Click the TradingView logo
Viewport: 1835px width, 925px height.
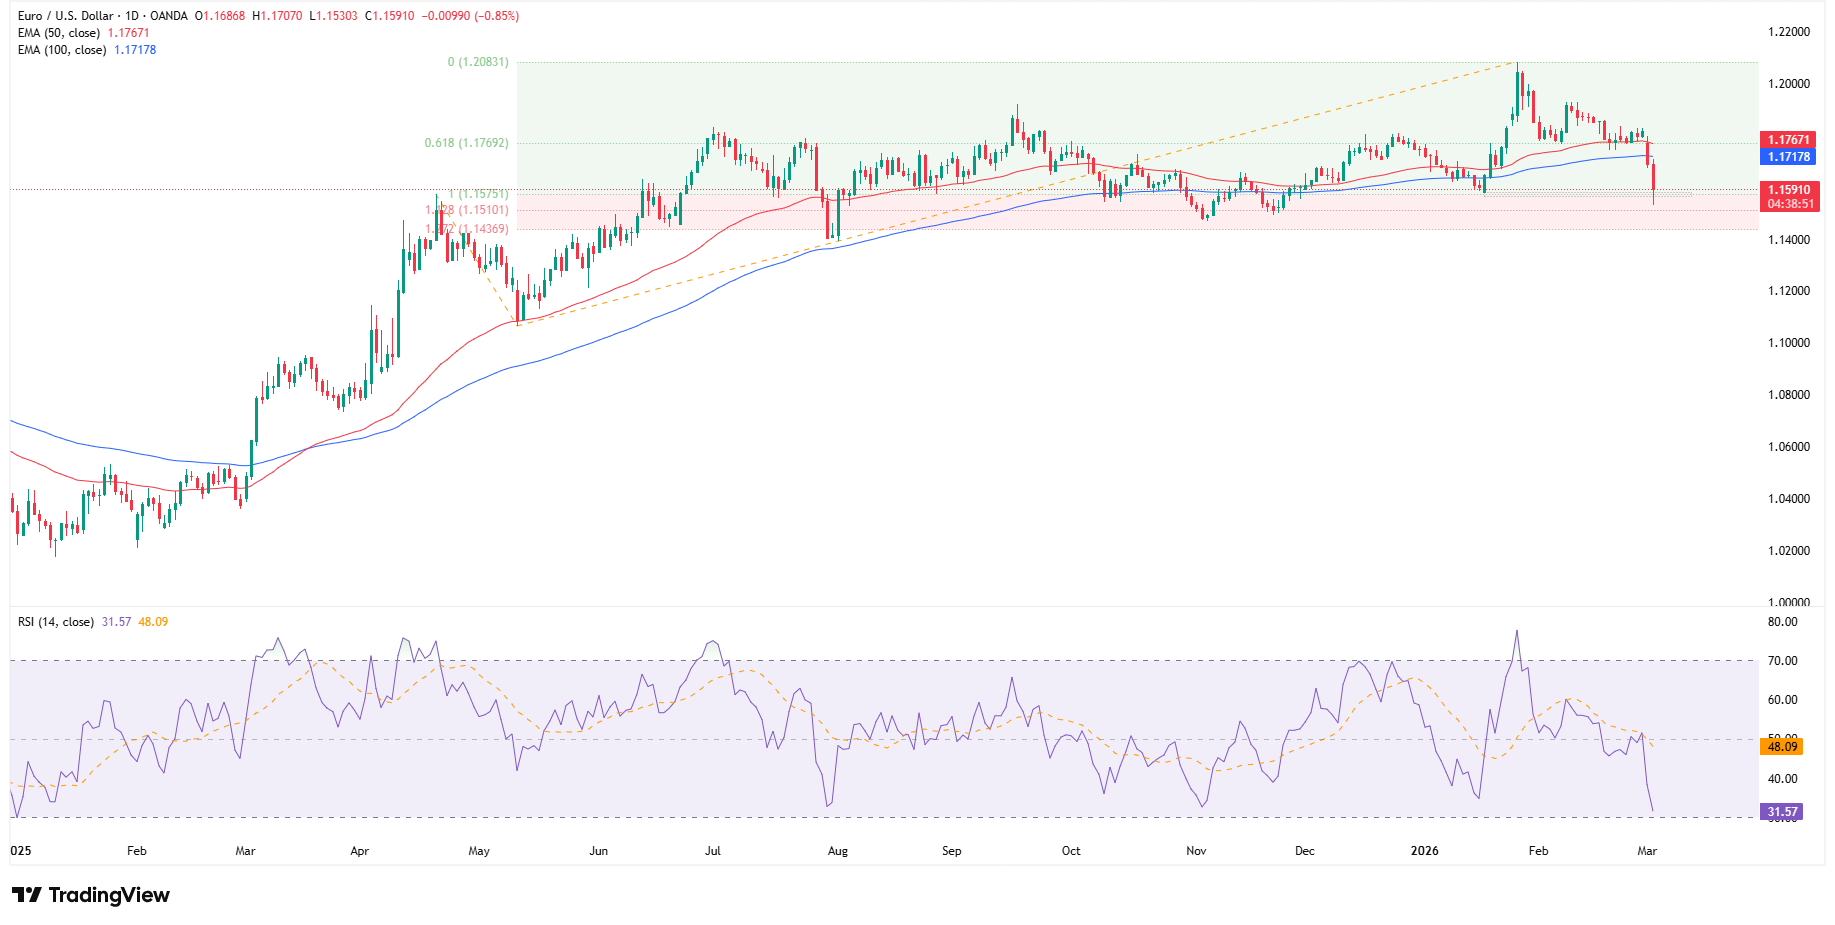coord(90,896)
